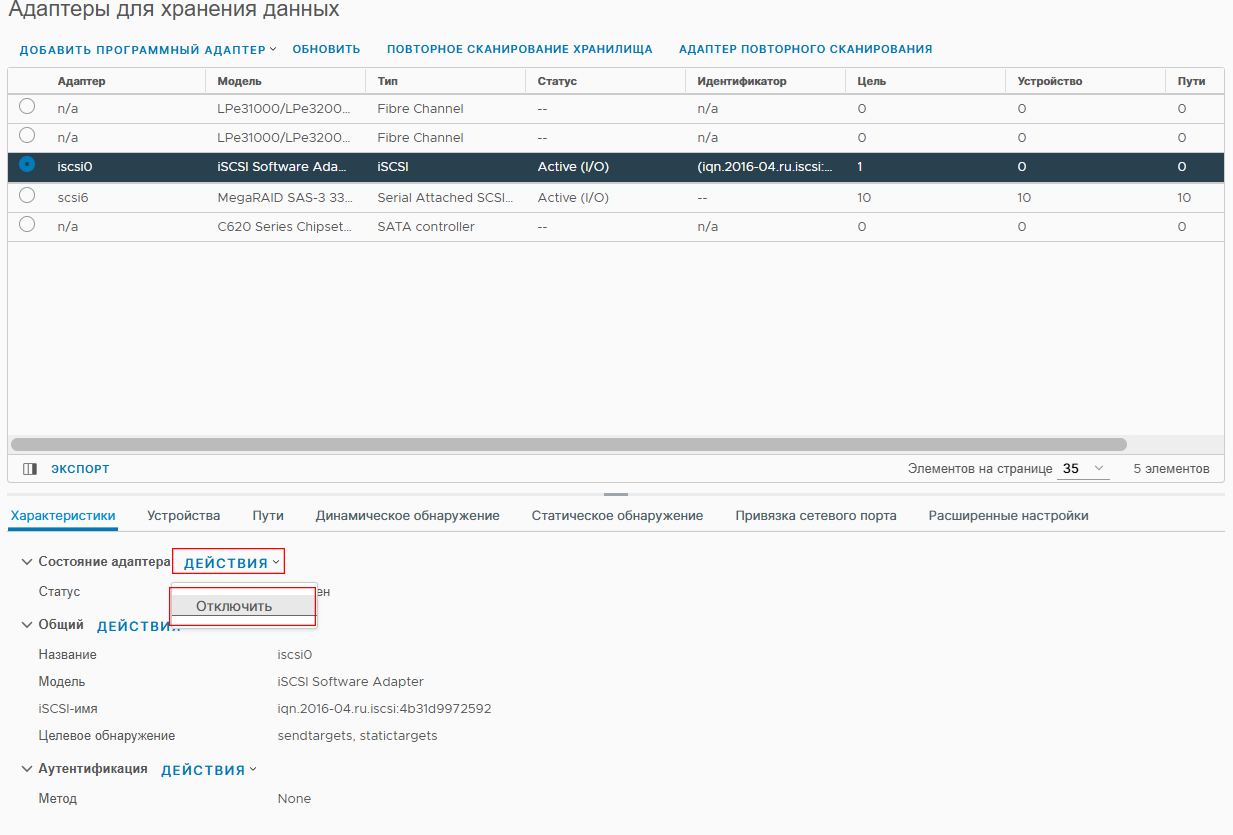The width and height of the screenshot is (1233, 835).
Task: Select the iscsi0 adapter radio button
Action: pyautogui.click(x=27, y=164)
